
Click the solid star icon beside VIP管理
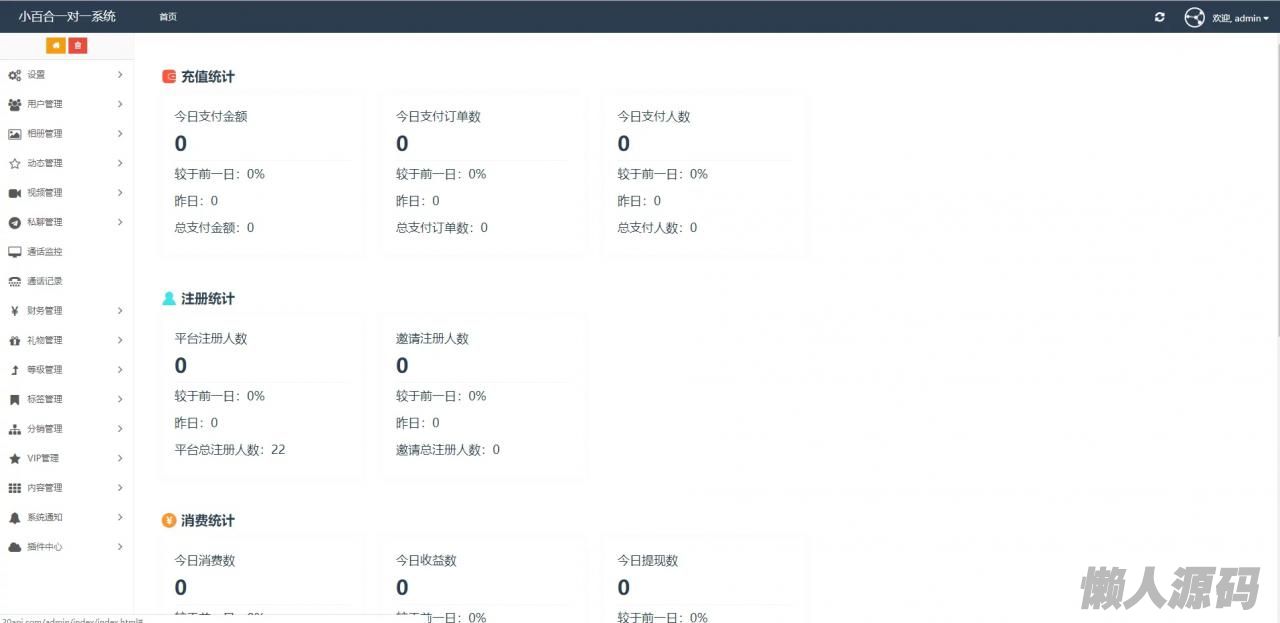[14, 458]
